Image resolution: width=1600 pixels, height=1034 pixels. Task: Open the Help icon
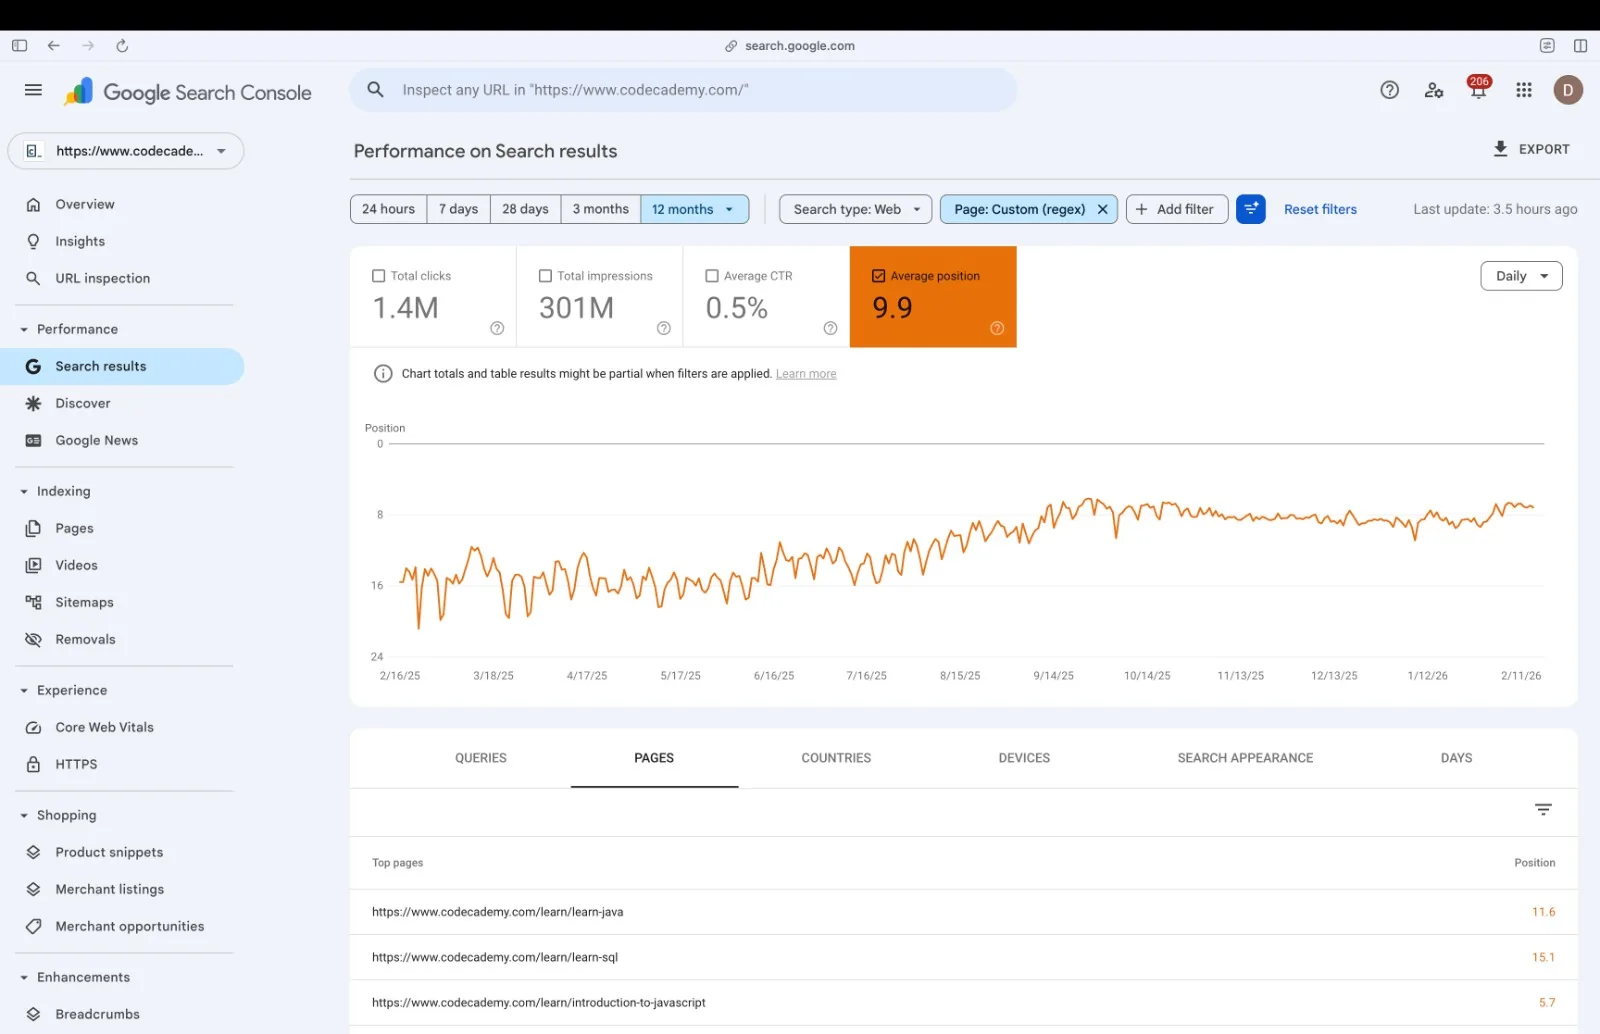click(1389, 90)
